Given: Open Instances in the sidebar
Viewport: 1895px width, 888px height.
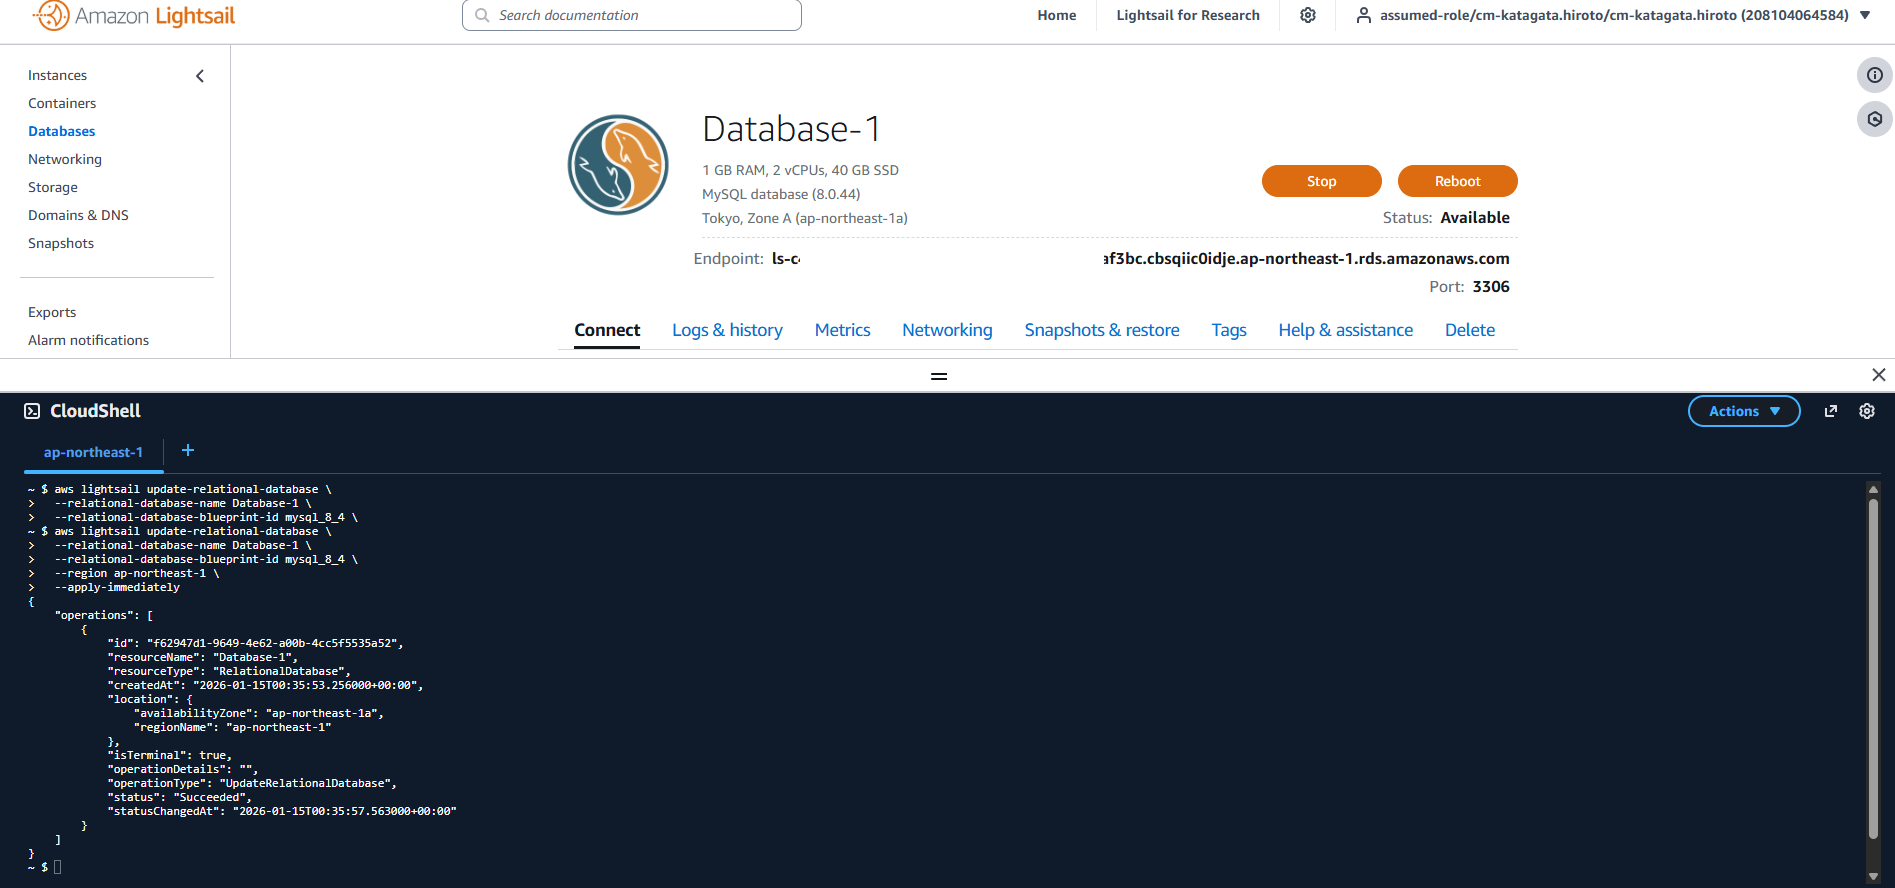Looking at the screenshot, I should [57, 75].
